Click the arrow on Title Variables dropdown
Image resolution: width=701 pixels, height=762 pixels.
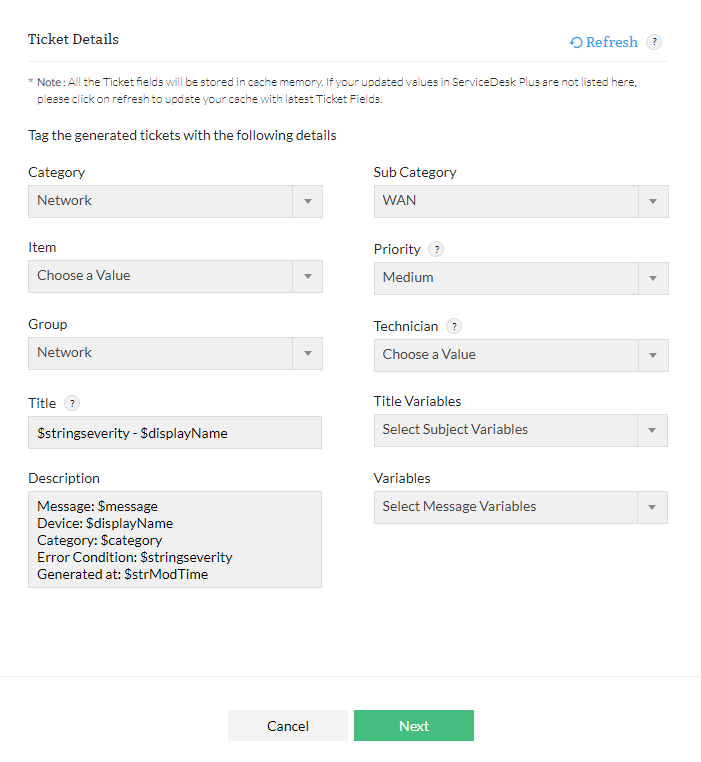click(653, 430)
